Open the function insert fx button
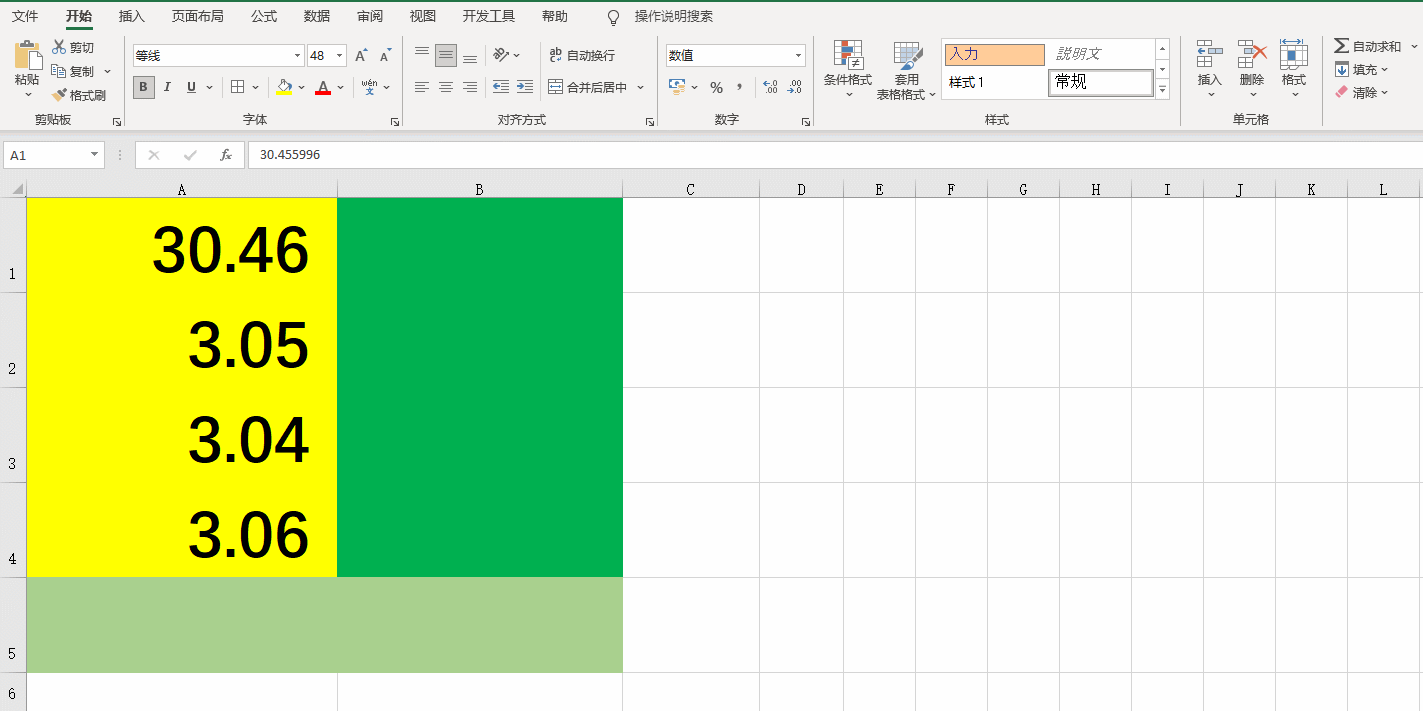The width and height of the screenshot is (1423, 711). (x=226, y=155)
